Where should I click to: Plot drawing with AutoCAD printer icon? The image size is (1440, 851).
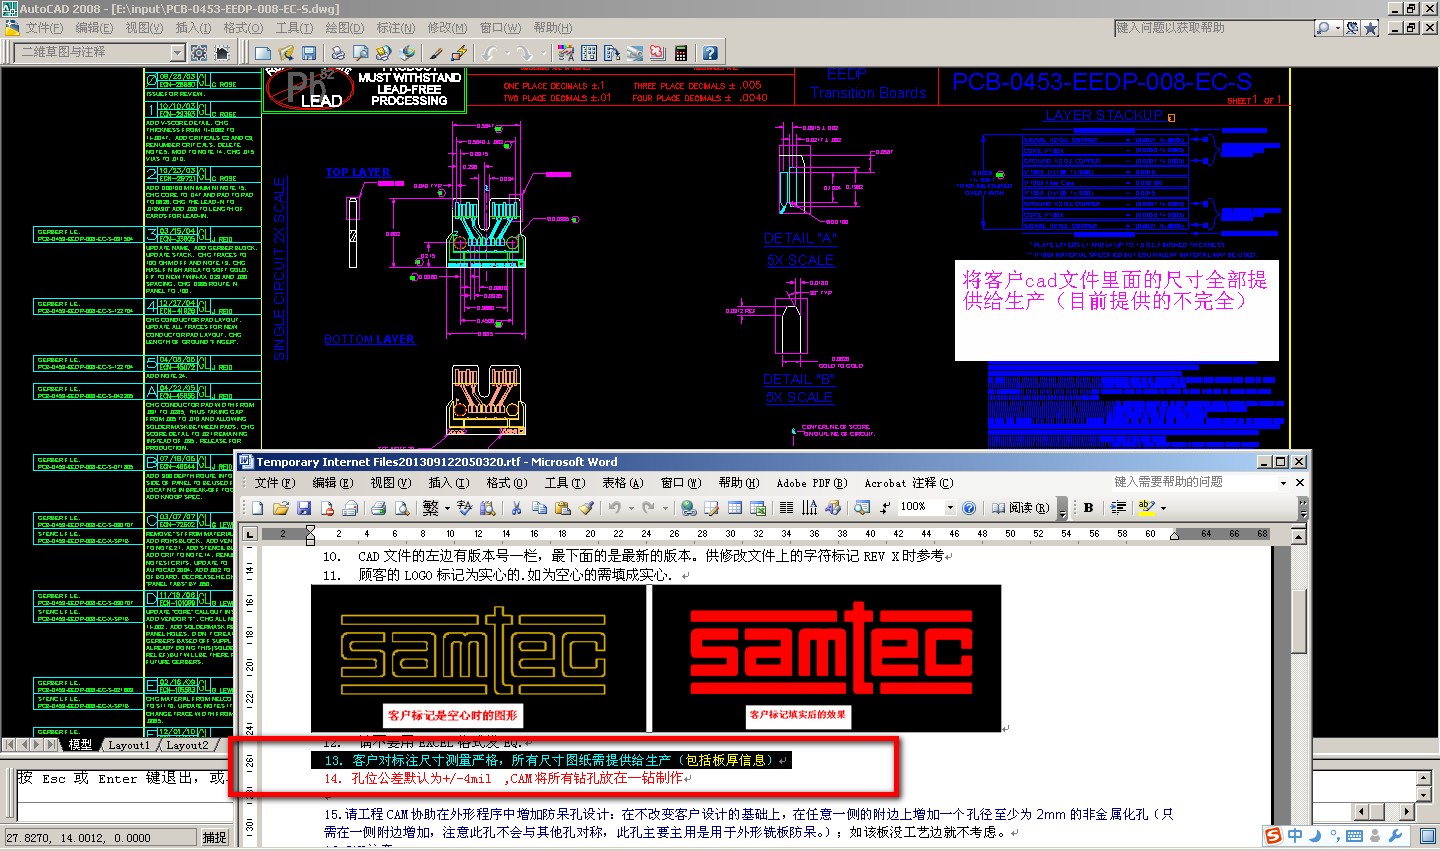point(338,52)
